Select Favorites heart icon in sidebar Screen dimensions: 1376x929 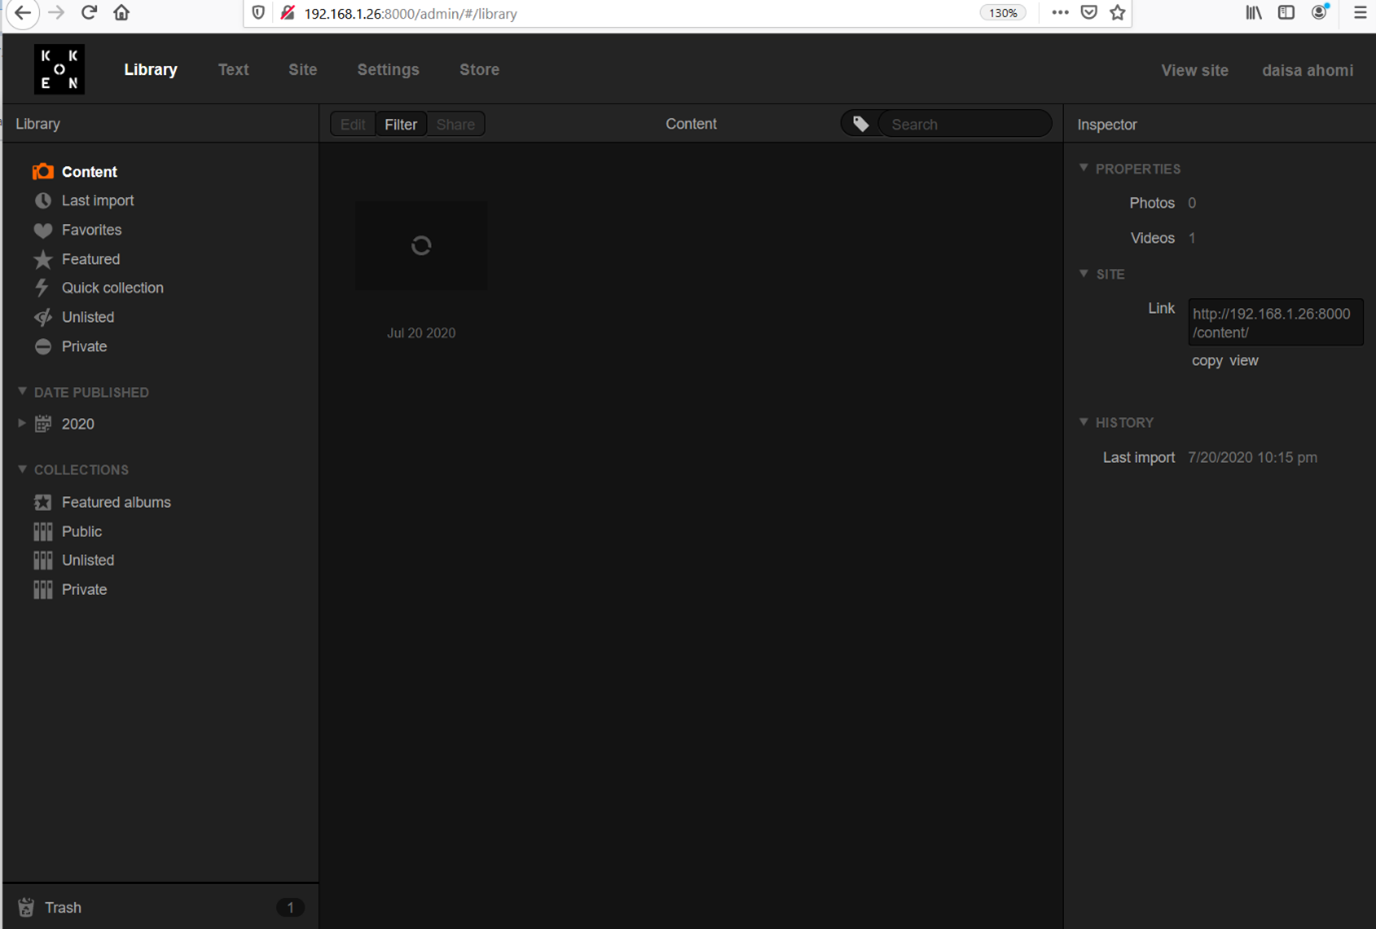pyautogui.click(x=43, y=230)
